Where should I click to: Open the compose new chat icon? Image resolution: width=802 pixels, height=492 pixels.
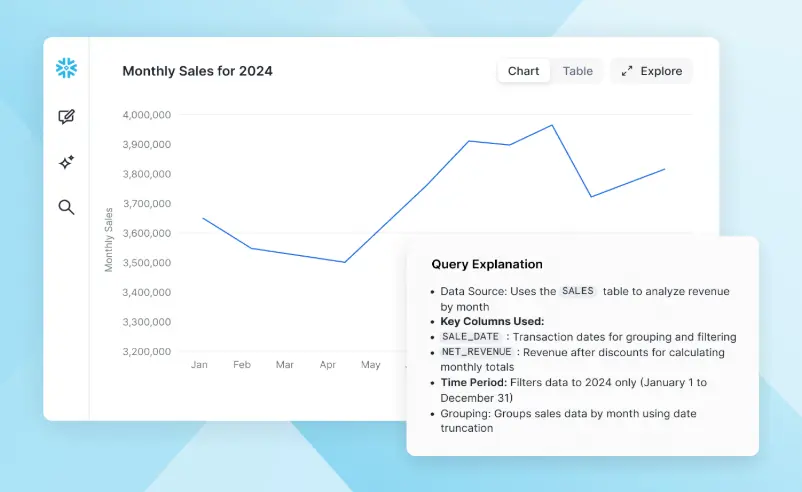coord(67,117)
